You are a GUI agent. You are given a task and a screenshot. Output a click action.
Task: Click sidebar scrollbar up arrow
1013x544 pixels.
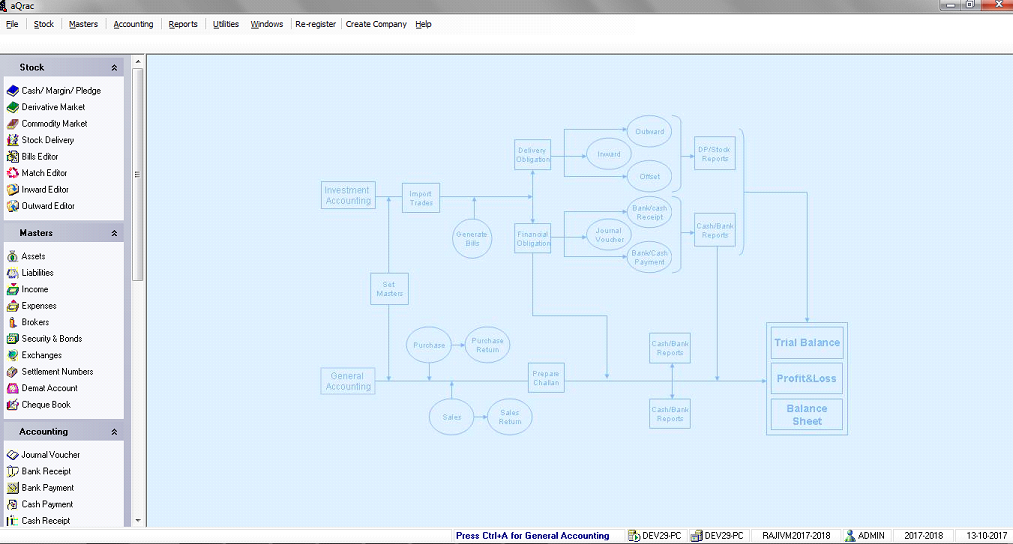coord(138,61)
